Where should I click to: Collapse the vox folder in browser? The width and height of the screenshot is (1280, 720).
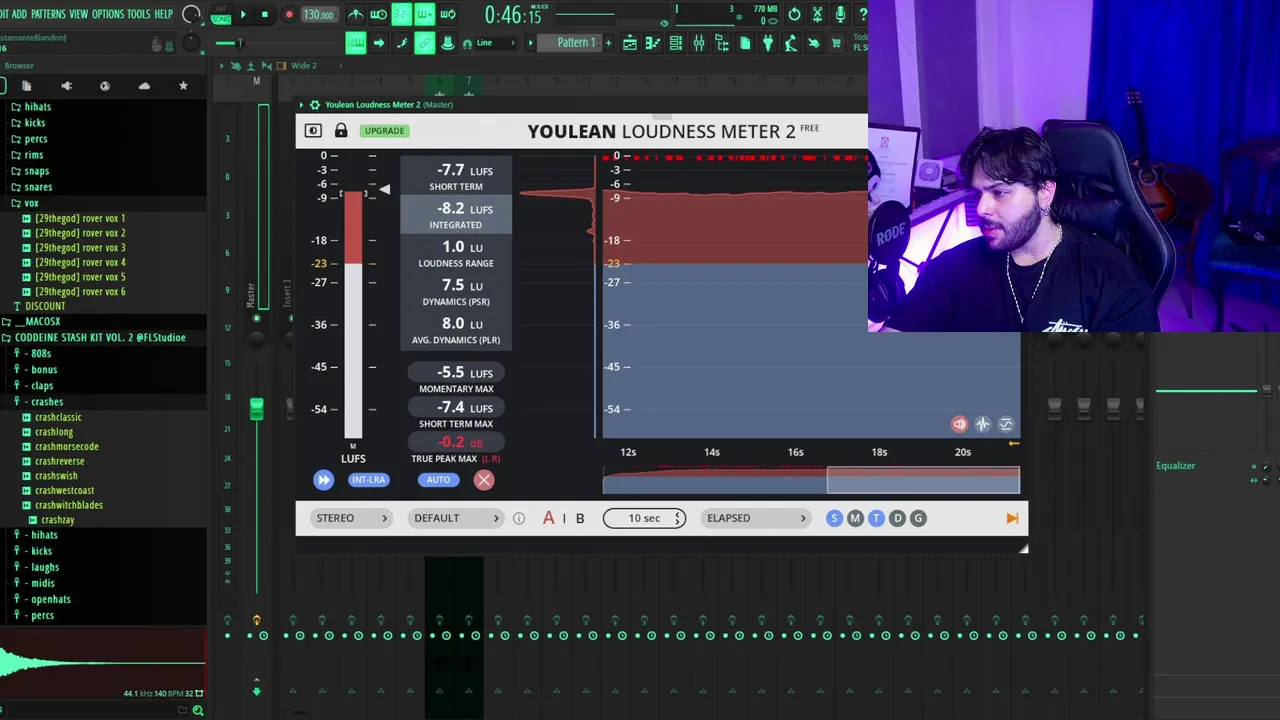point(31,203)
